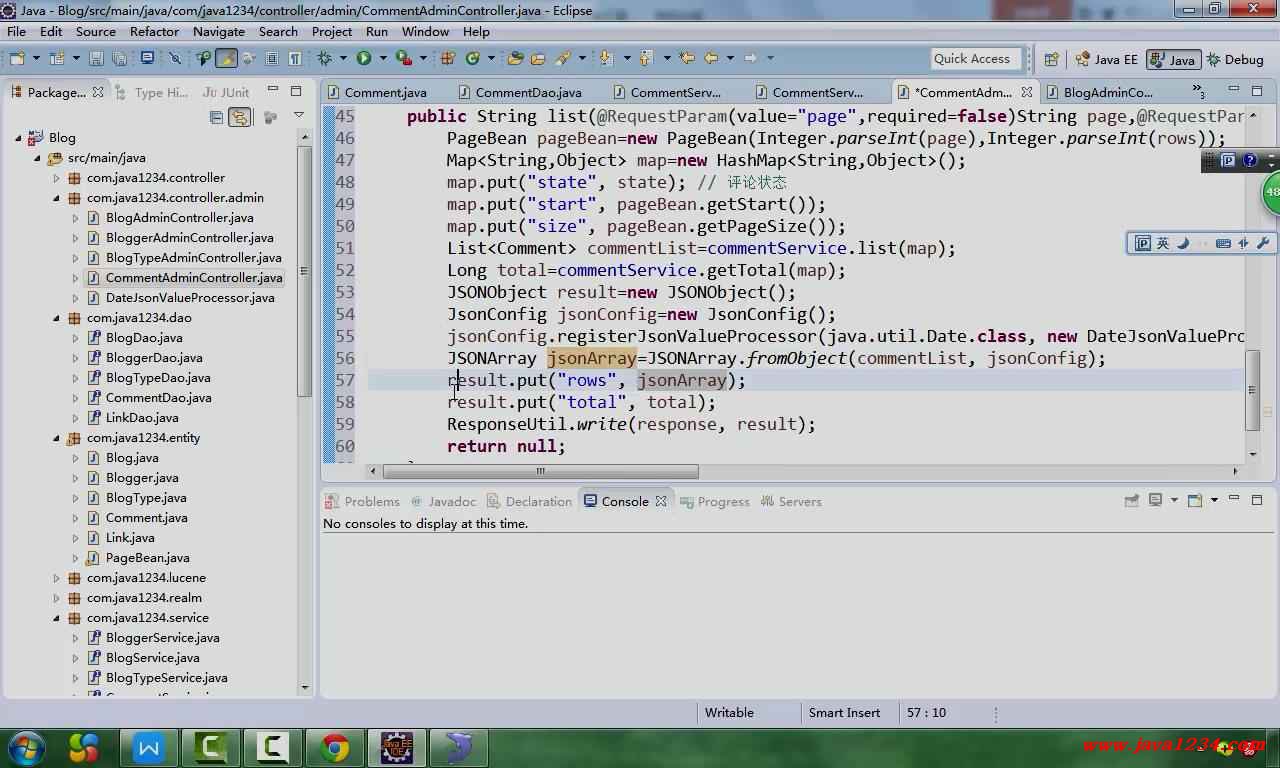Switch to the Java EE perspective
Viewport: 1280px width, 768px height.
[1106, 59]
